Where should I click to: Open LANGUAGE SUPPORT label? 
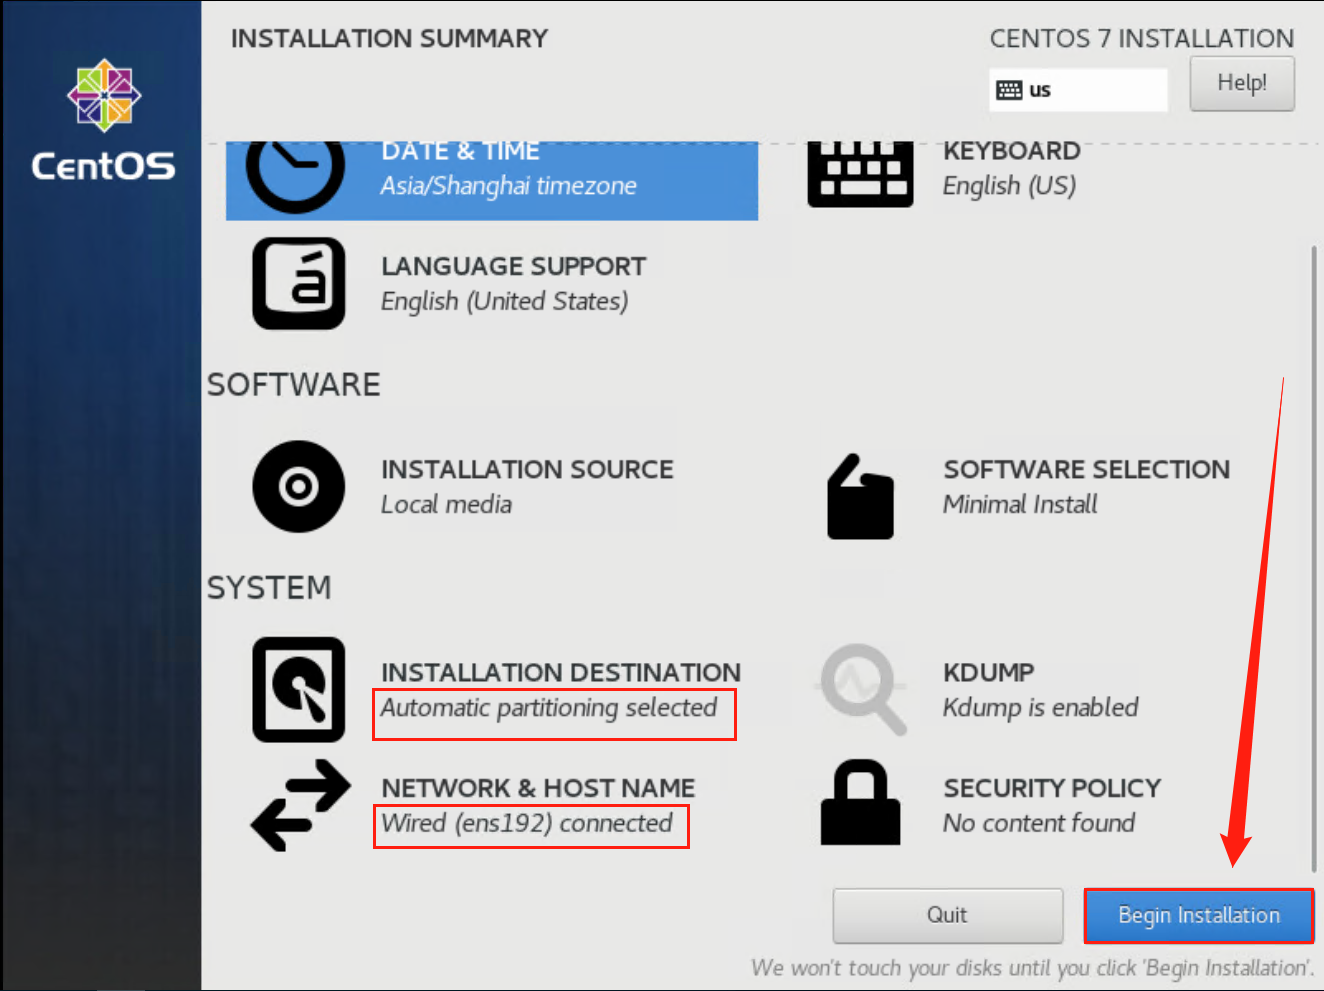[x=513, y=267]
